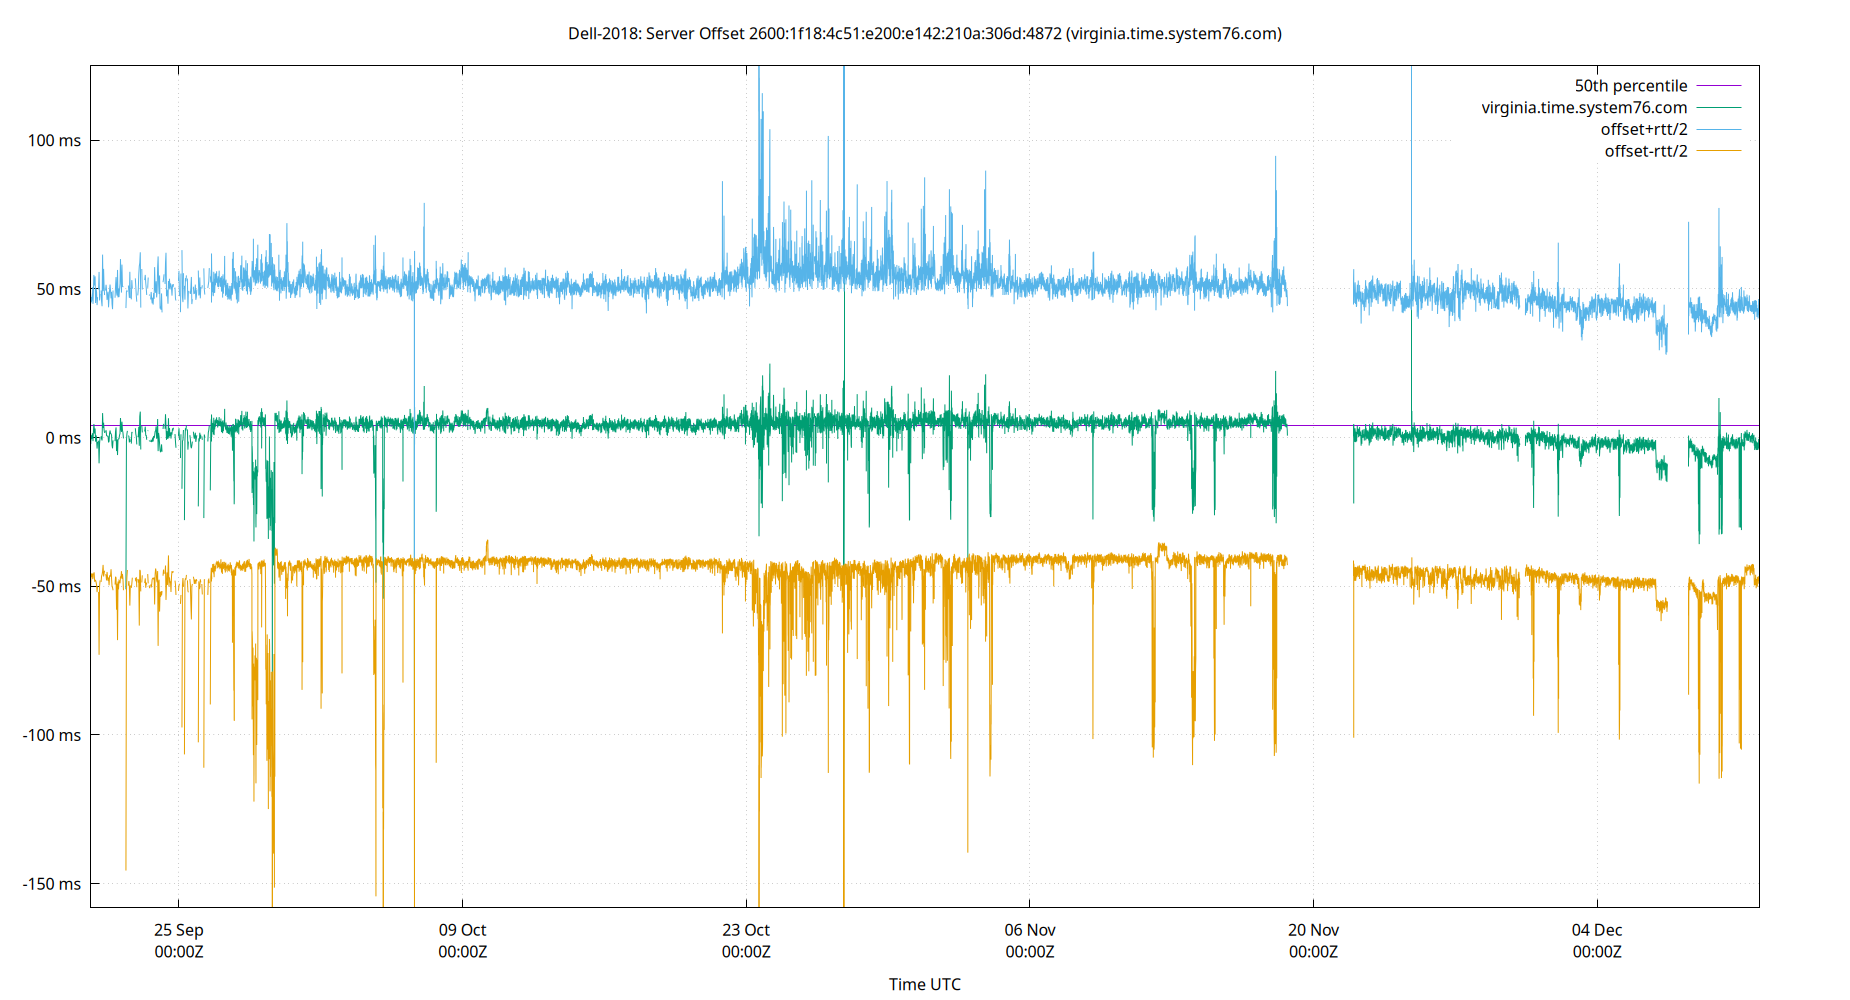The image size is (1850, 1000).
Task: Click the "23 Oct" date label
Action: [x=745, y=930]
